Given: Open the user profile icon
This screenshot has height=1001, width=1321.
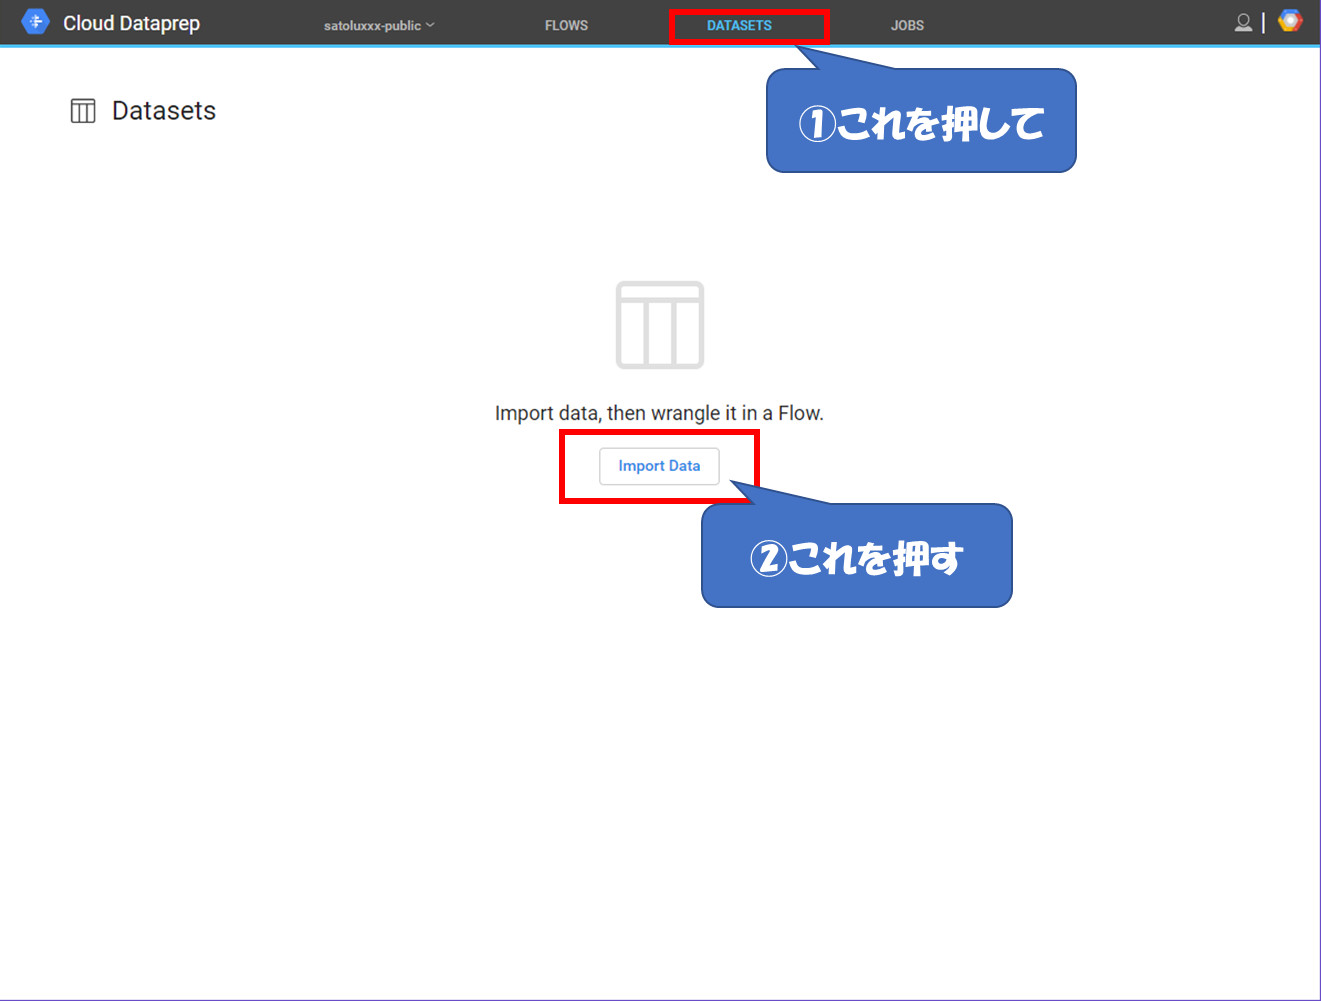Looking at the screenshot, I should pyautogui.click(x=1243, y=22).
